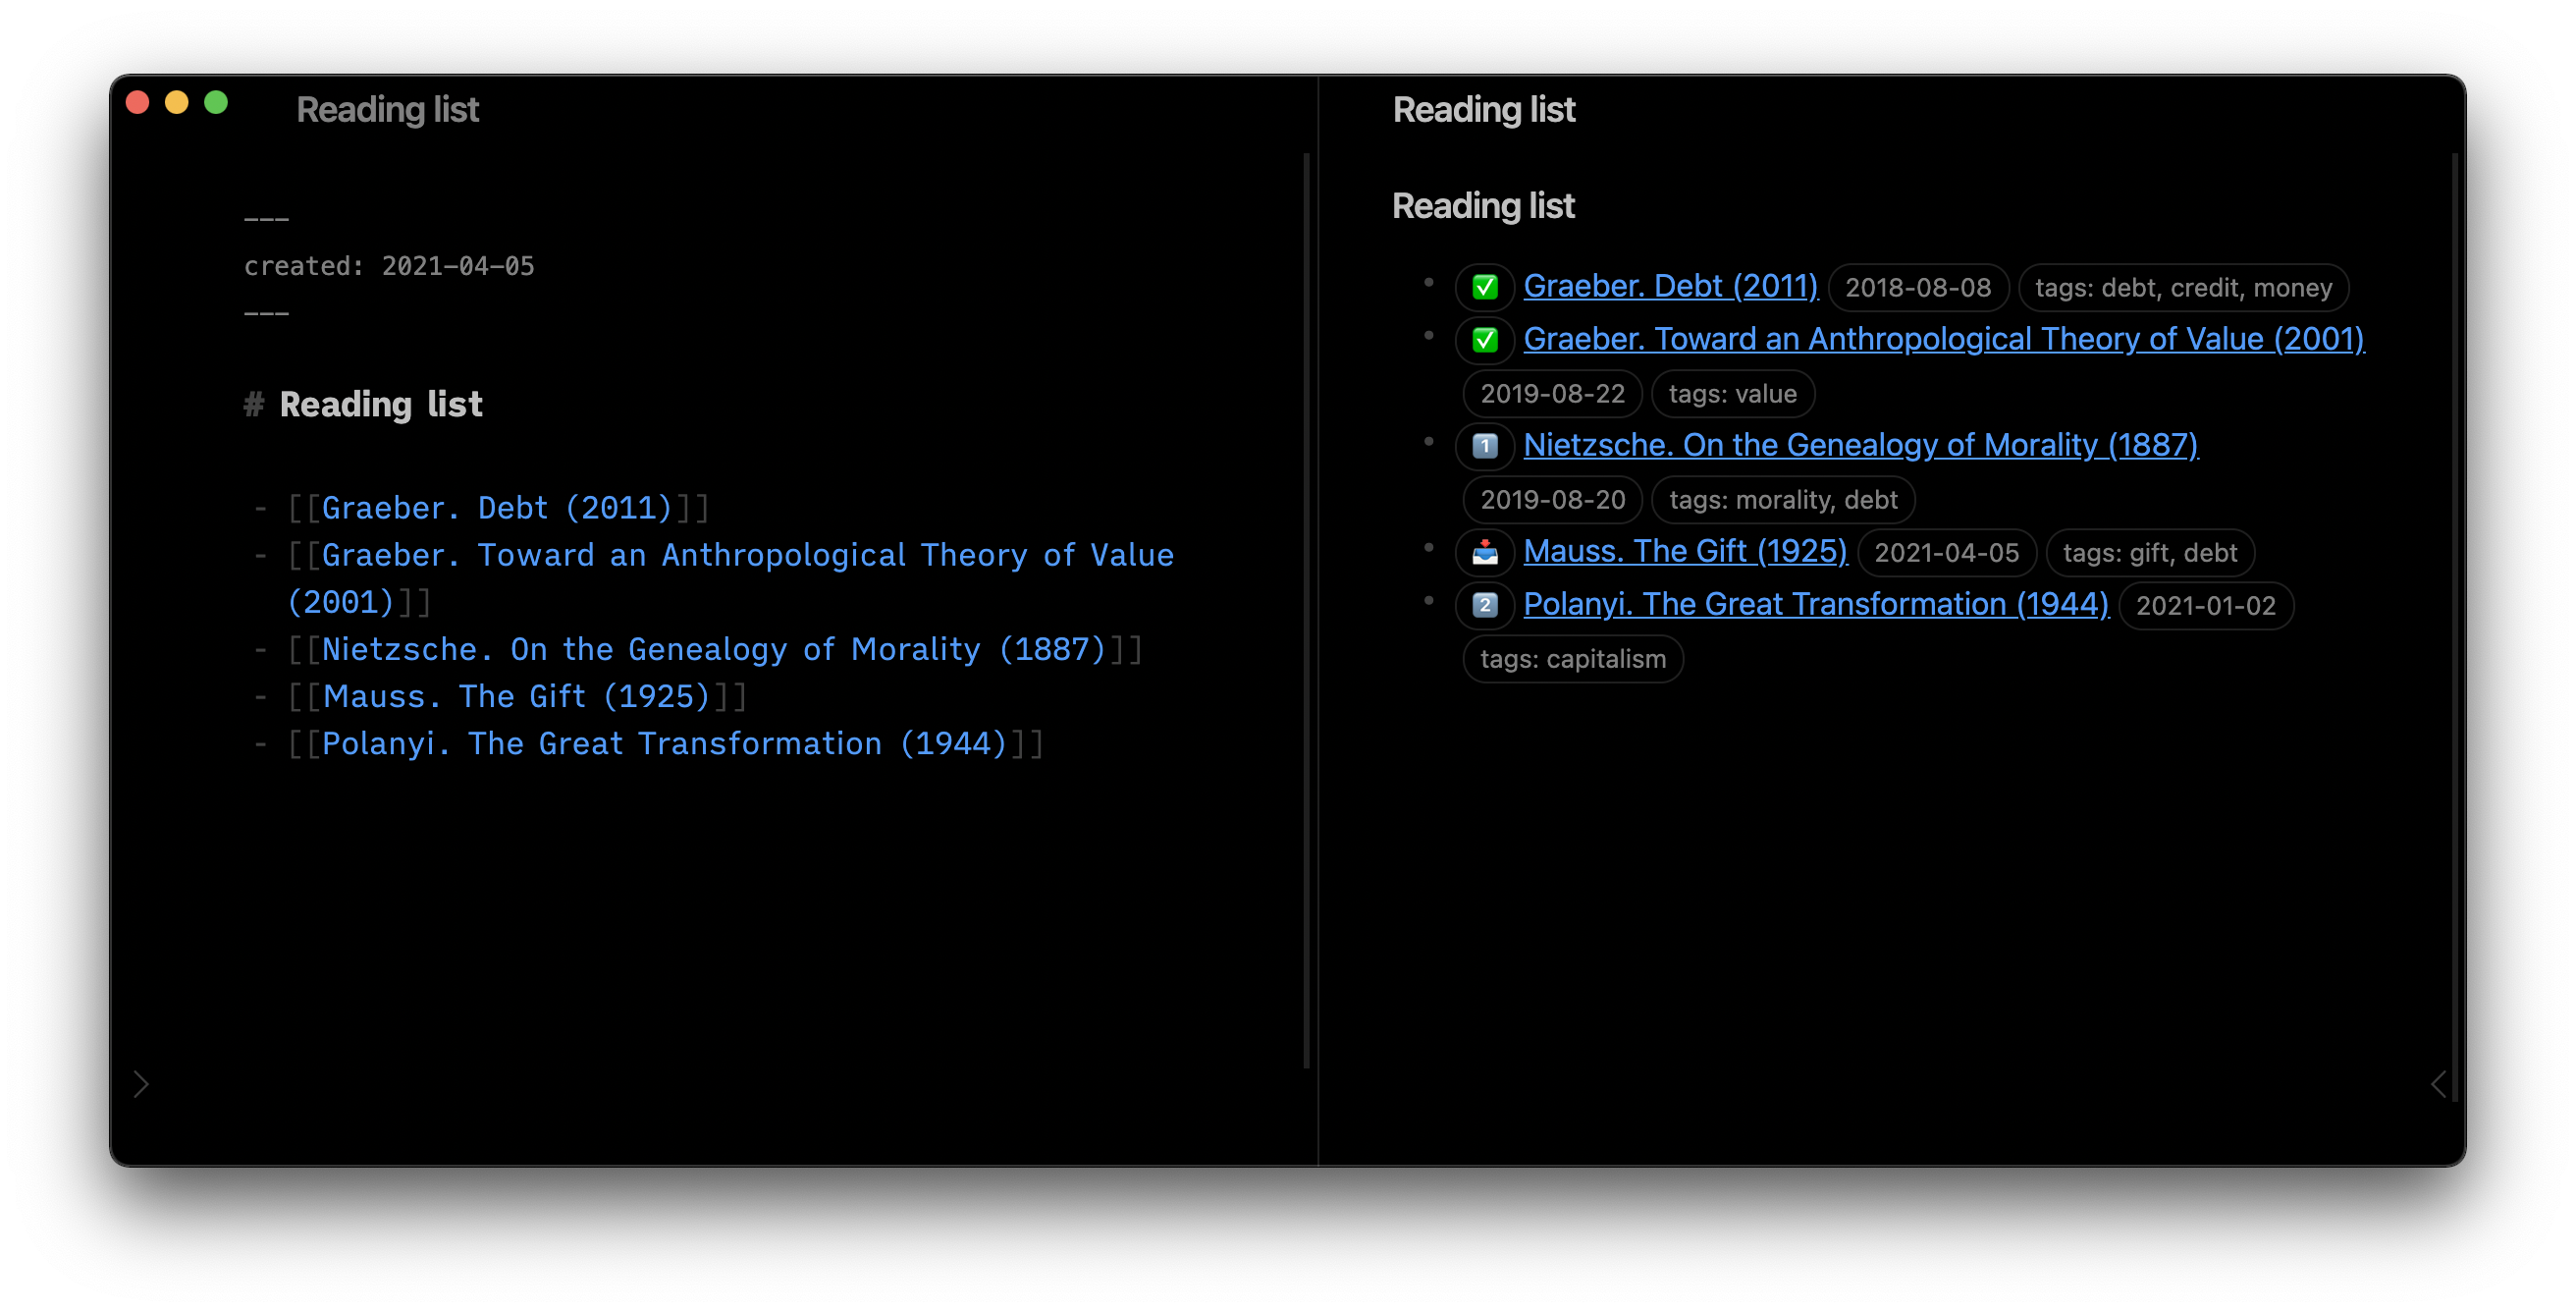Open Nietzsche Genealogy of Morality preview link
This screenshot has height=1312, width=2576.
[1860, 445]
